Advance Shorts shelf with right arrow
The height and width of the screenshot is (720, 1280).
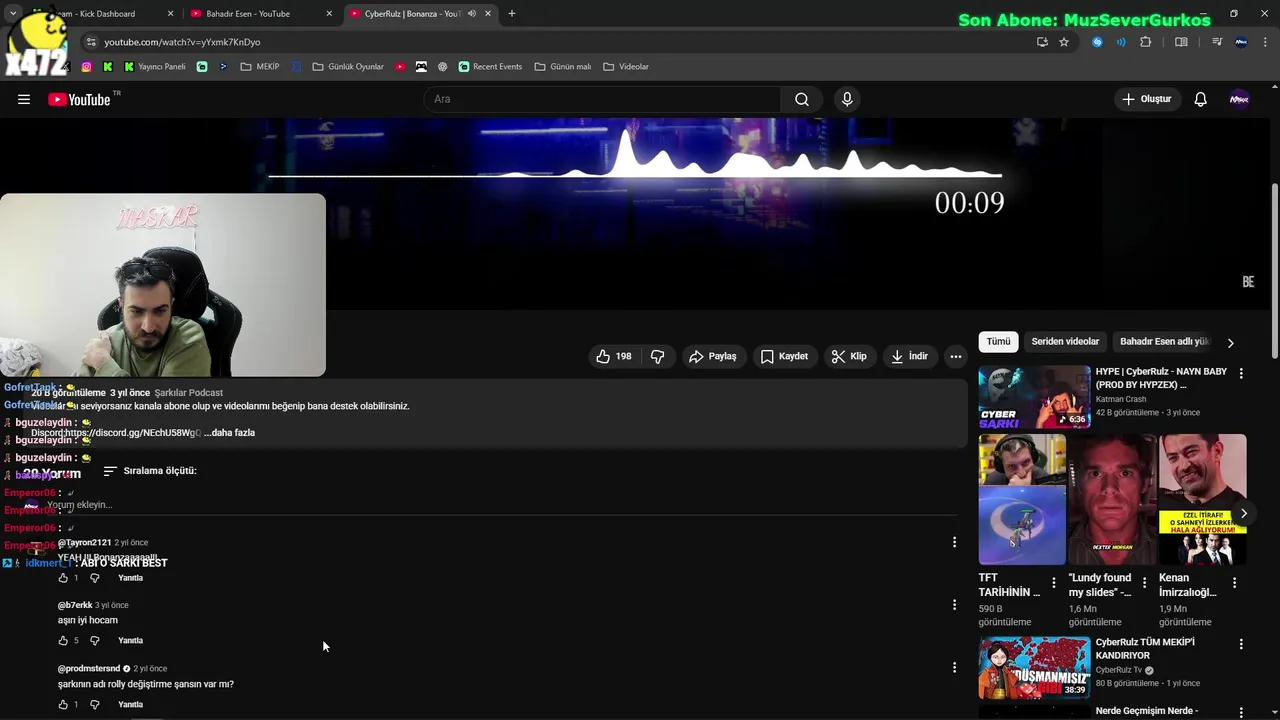click(1243, 513)
